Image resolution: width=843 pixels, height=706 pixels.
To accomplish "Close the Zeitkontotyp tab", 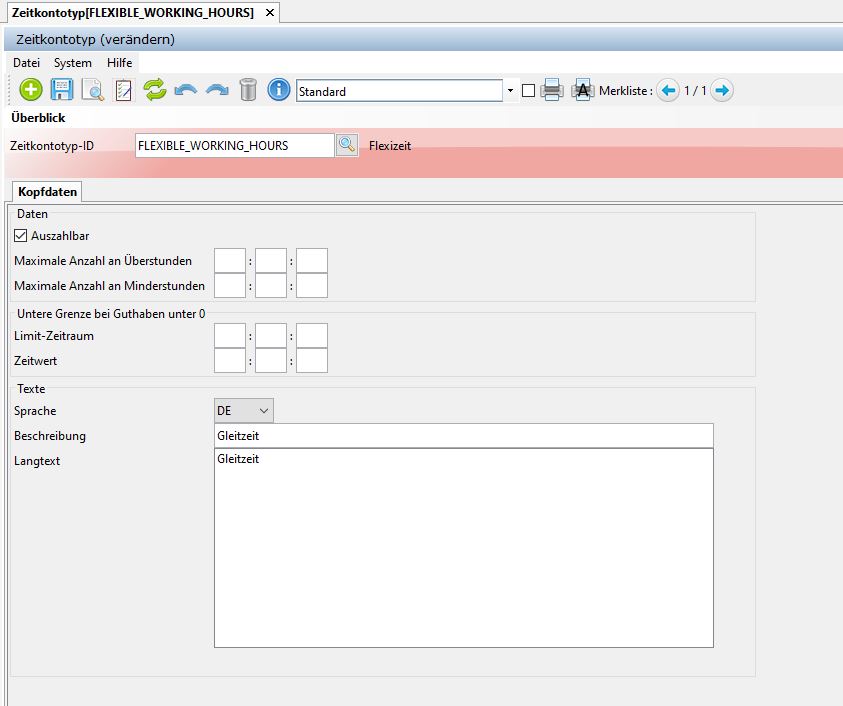I will [269, 12].
